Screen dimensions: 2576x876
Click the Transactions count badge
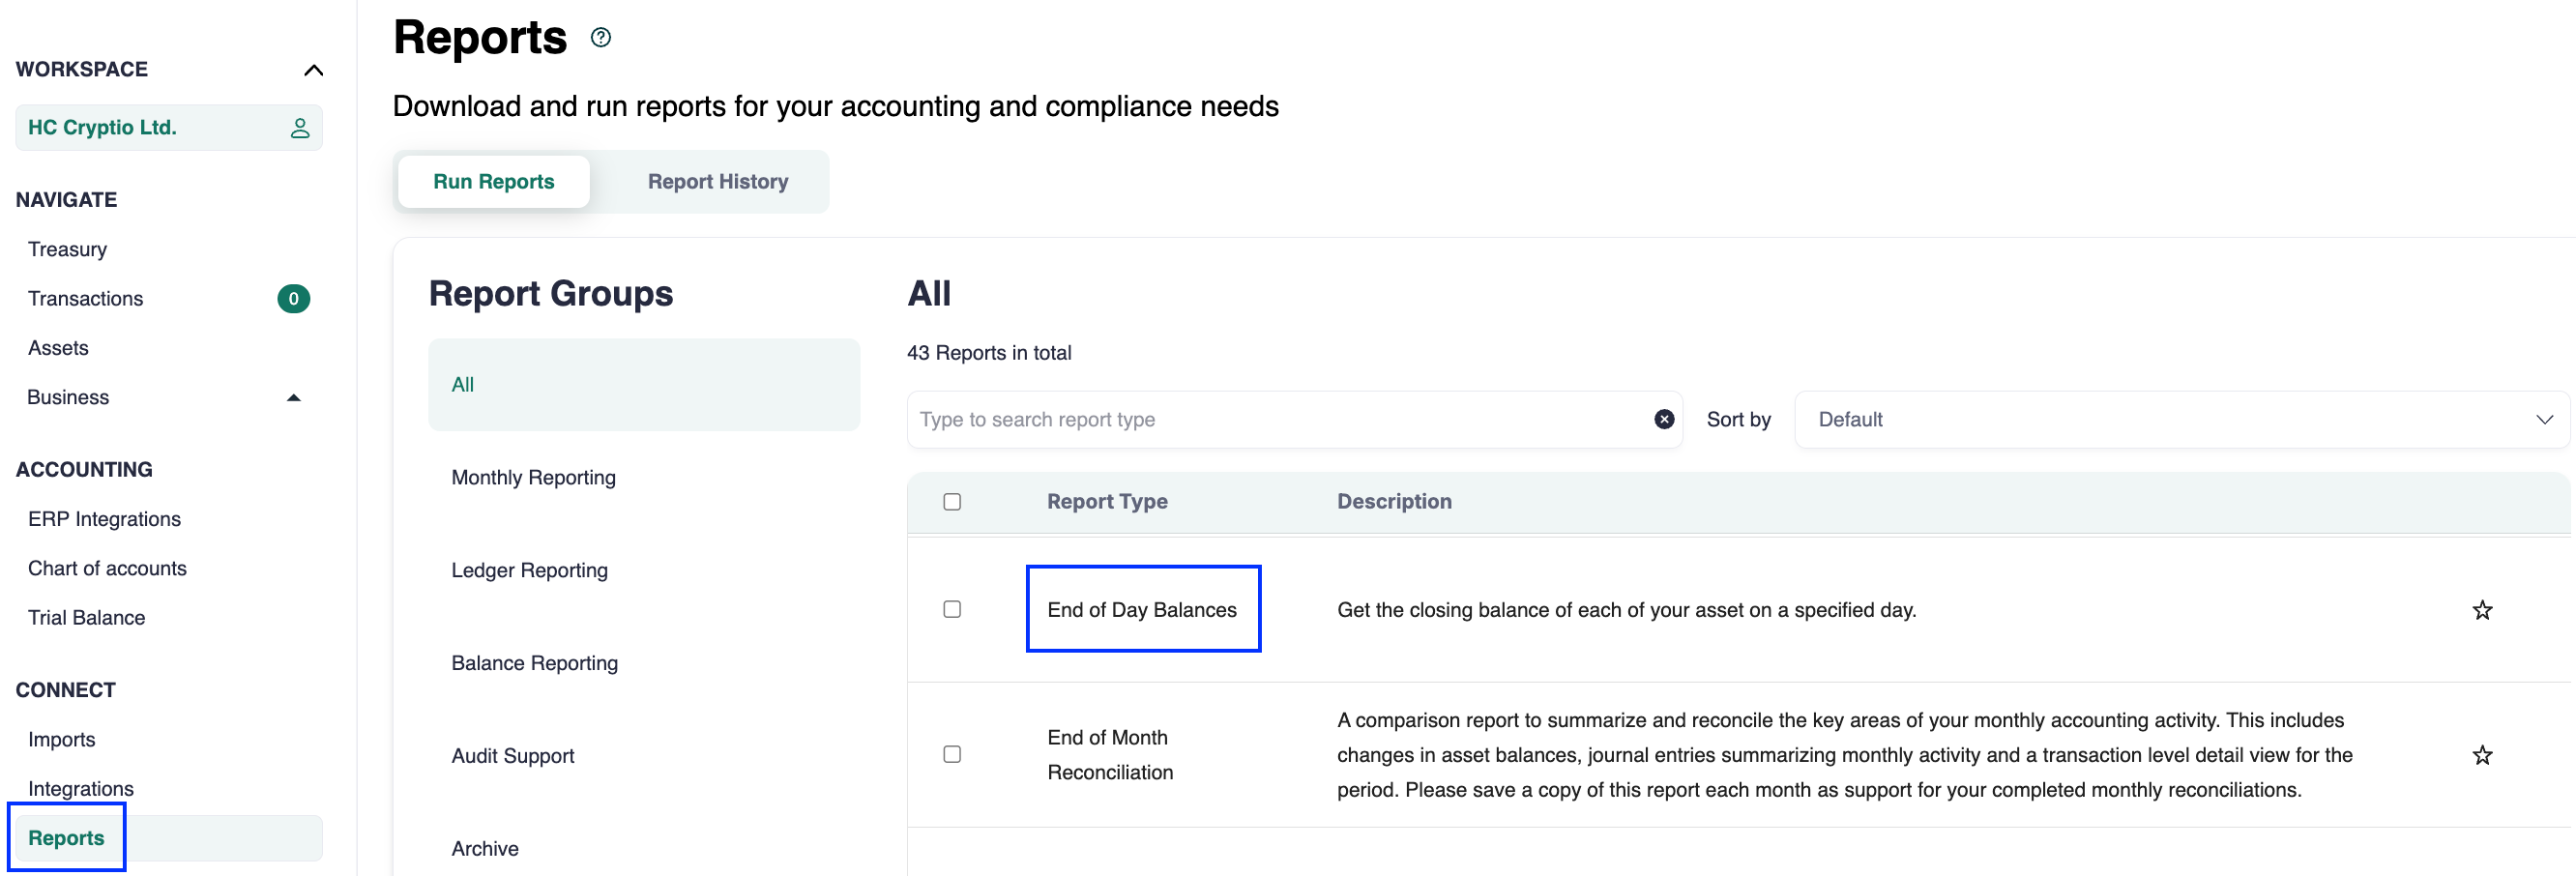[x=293, y=299]
